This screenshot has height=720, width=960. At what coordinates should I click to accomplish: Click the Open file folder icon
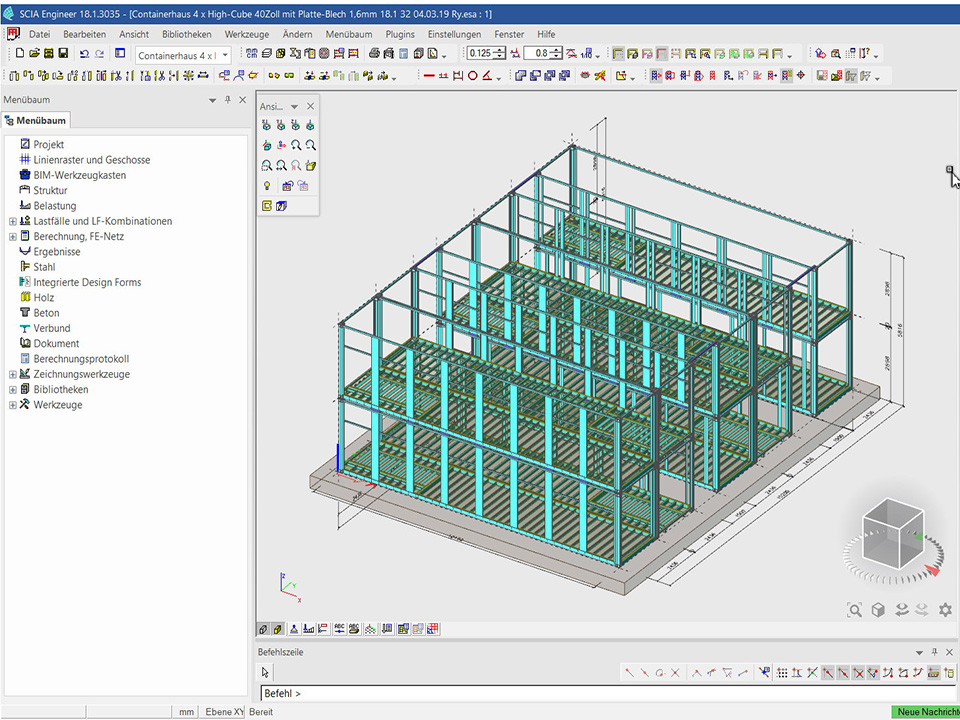click(34, 54)
